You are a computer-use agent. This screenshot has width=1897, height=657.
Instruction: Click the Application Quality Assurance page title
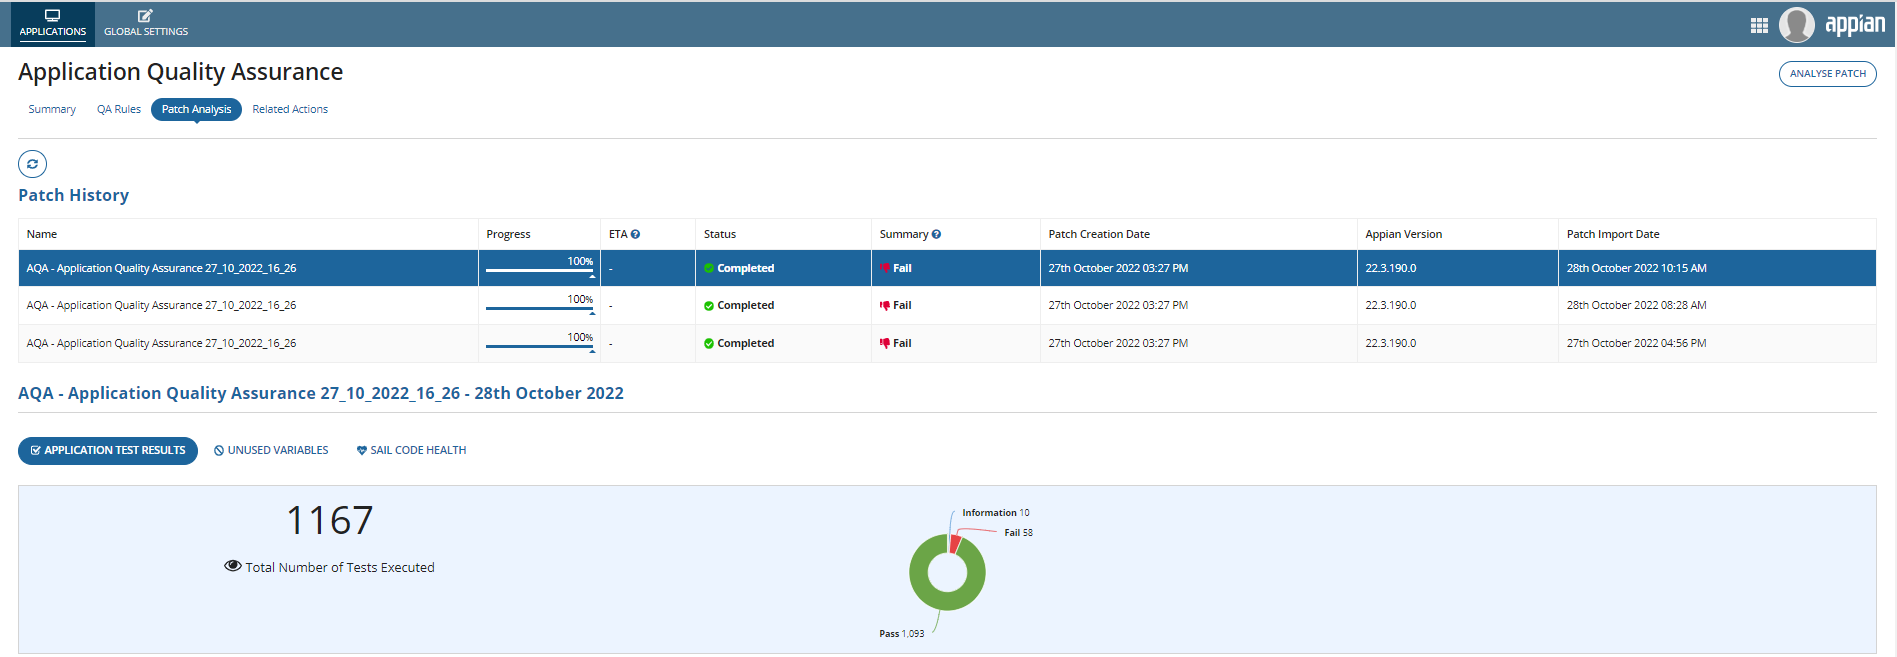[180, 72]
